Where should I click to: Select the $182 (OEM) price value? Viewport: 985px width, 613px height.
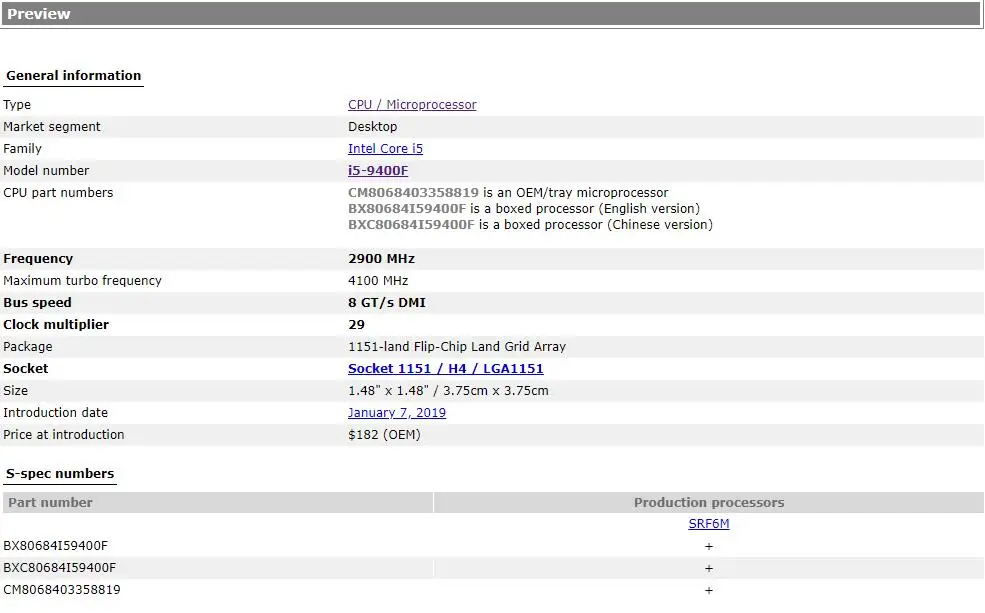point(384,435)
